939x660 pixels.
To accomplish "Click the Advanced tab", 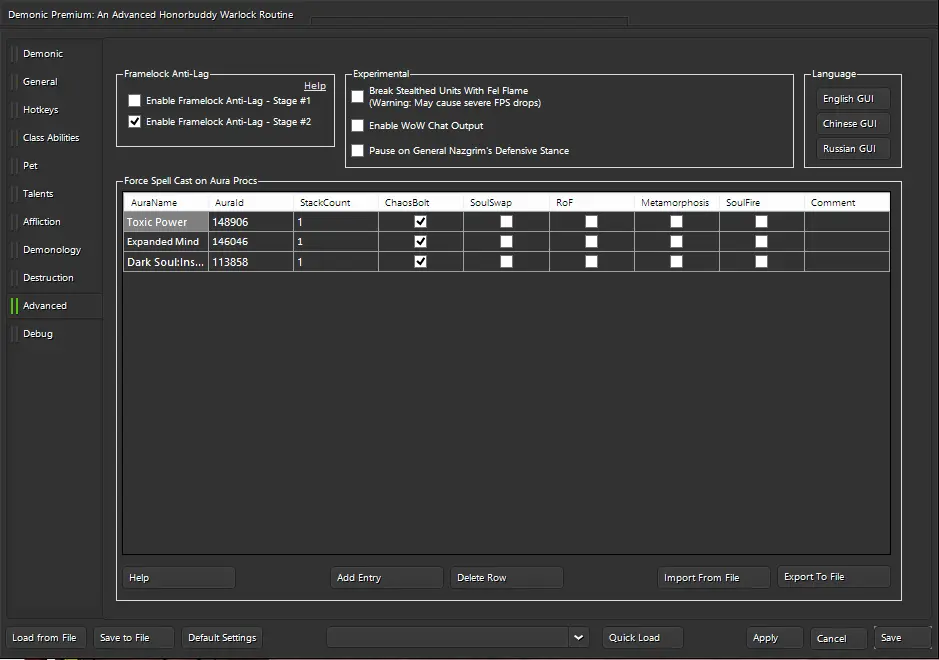I will tap(54, 305).
